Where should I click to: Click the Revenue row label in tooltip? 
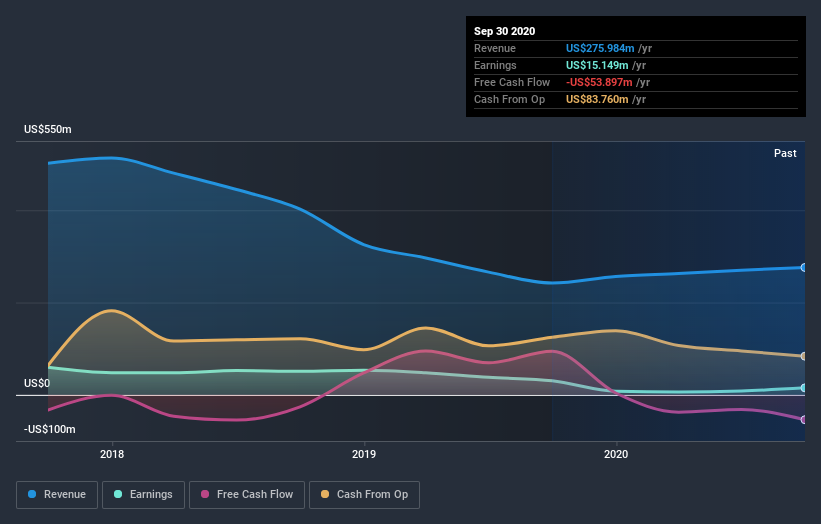[x=495, y=48]
